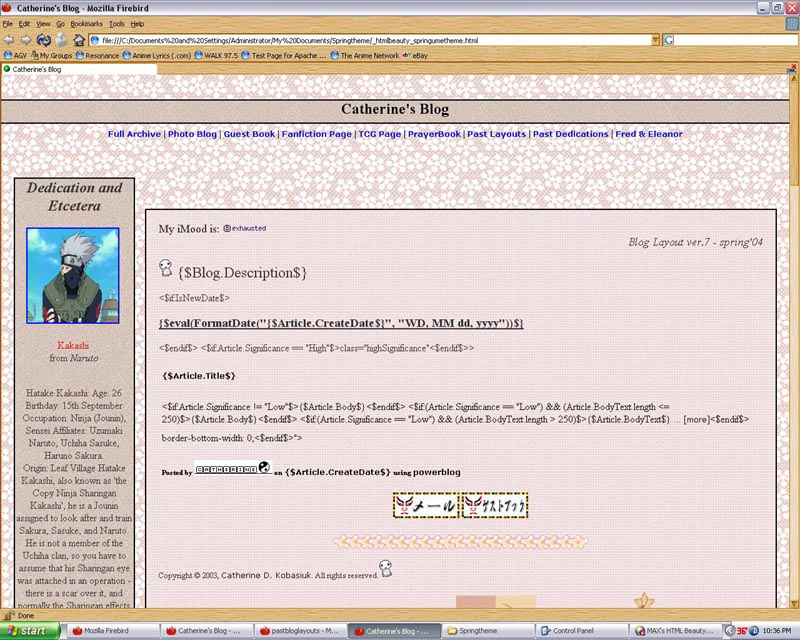This screenshot has height=640, width=800.
Task: Go back with the Back arrow
Action: tap(9, 40)
